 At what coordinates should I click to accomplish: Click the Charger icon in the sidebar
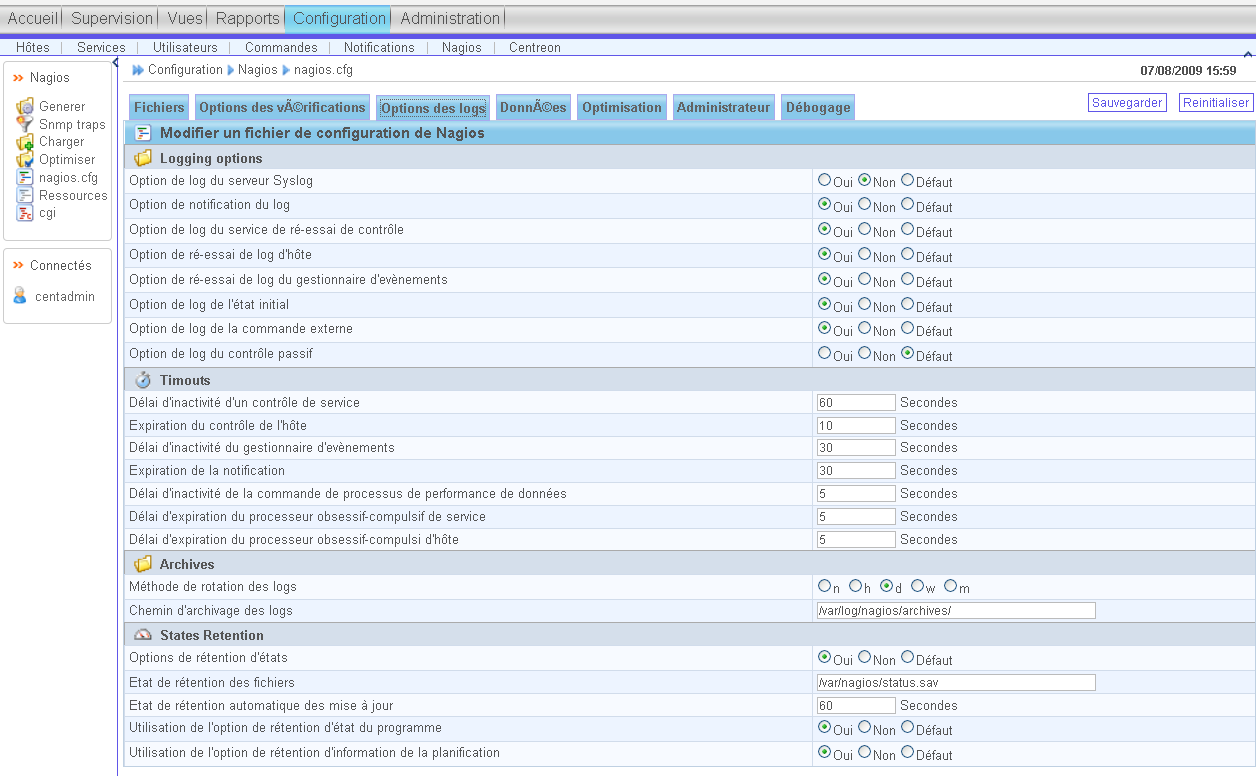(x=25, y=142)
